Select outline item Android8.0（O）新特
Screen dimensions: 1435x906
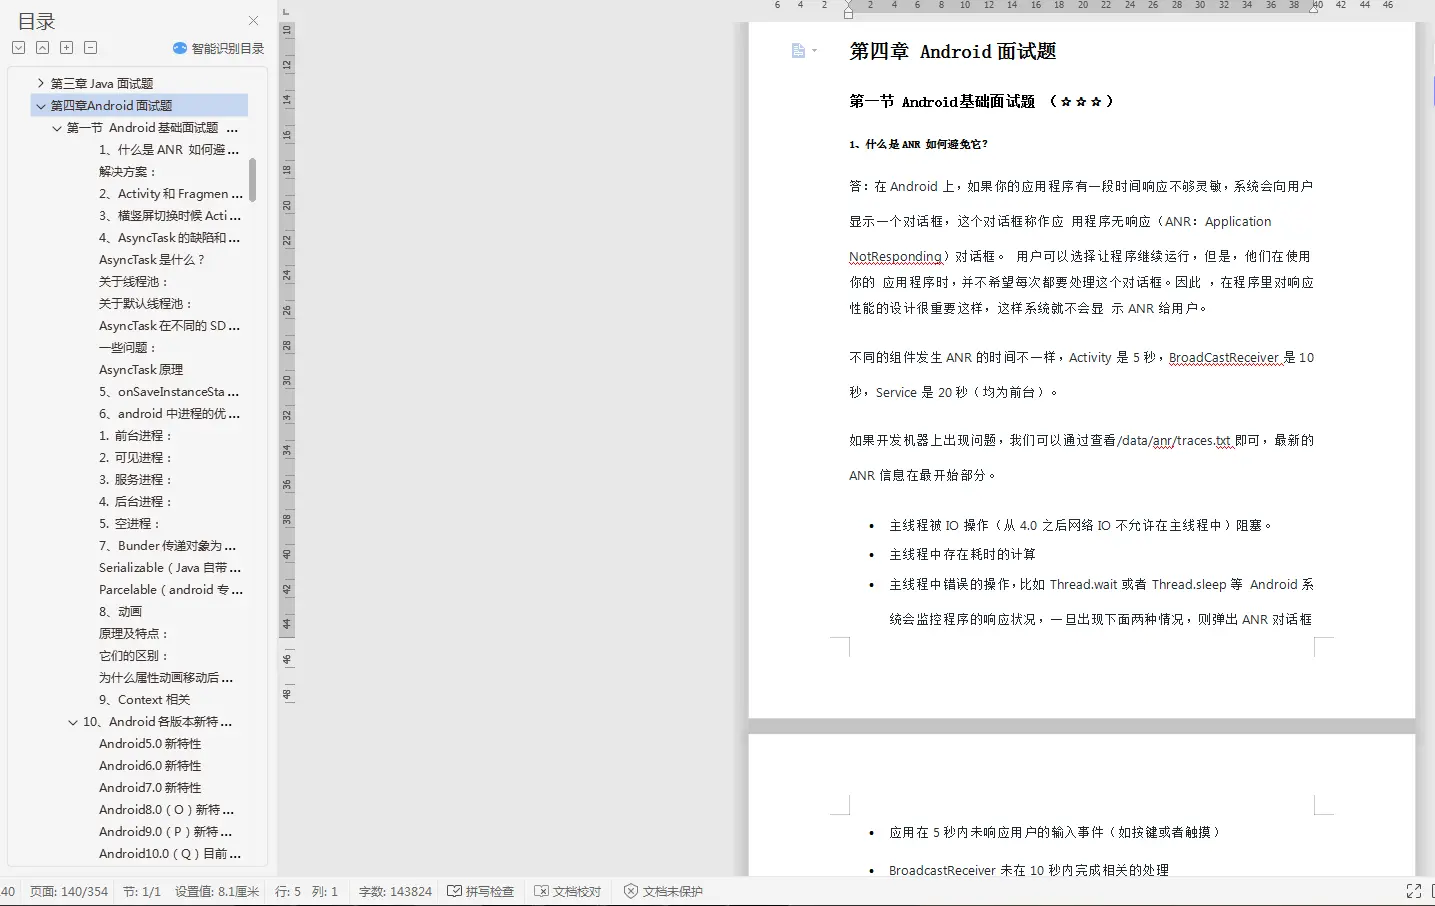[166, 810]
